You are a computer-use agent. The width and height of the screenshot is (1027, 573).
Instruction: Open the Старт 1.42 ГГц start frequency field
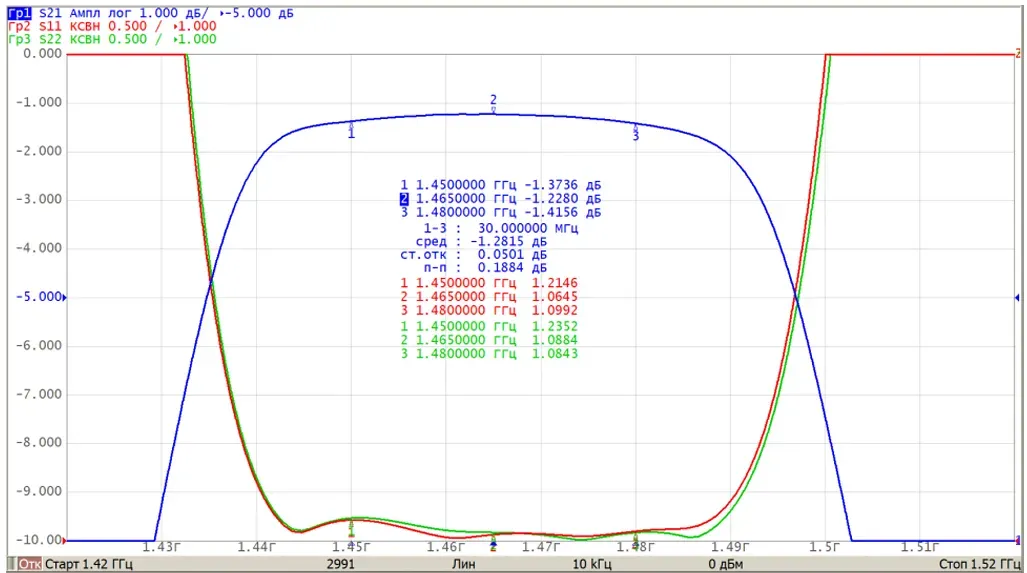(x=88, y=564)
